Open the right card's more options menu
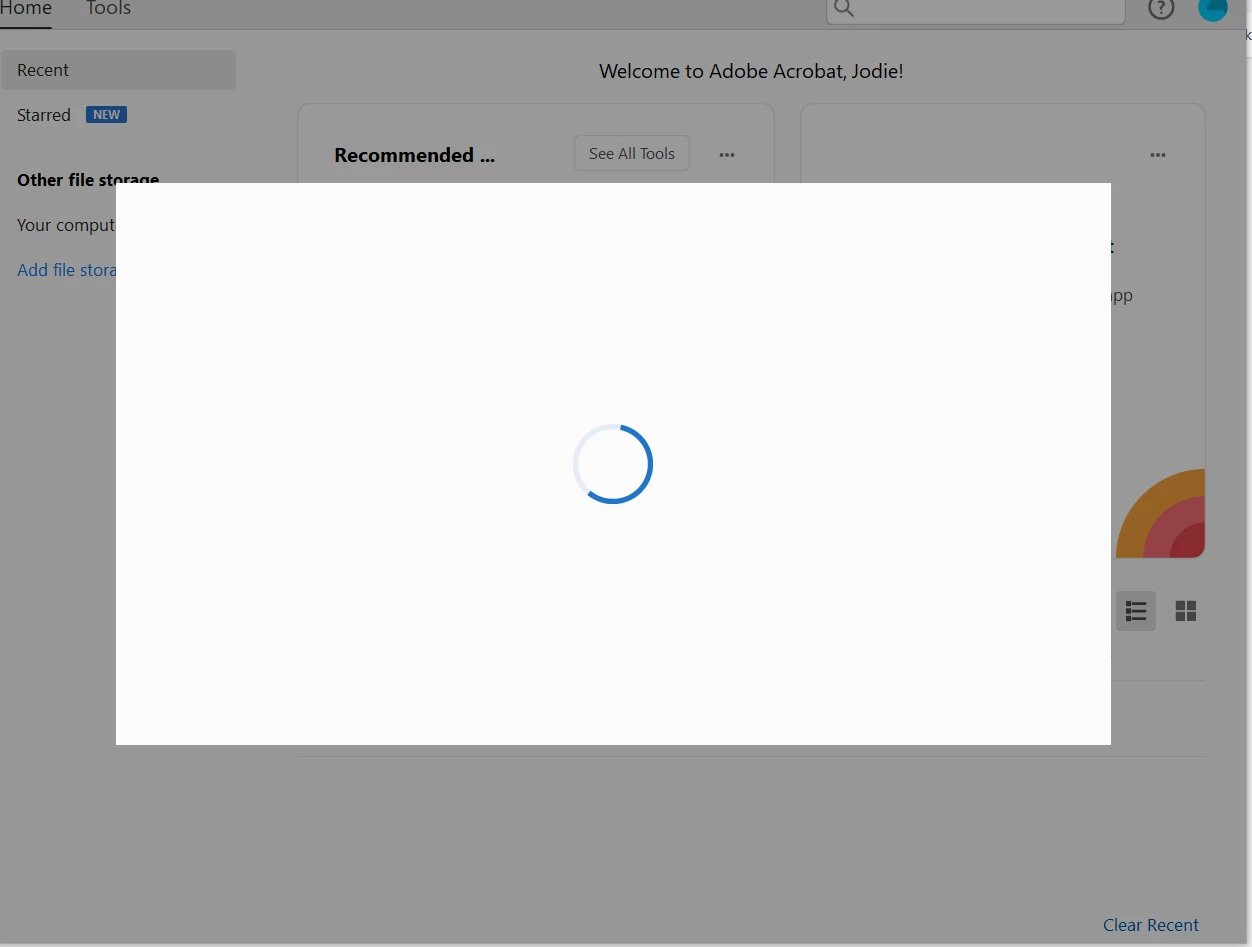Image resolution: width=1252 pixels, height=947 pixels. (1158, 155)
